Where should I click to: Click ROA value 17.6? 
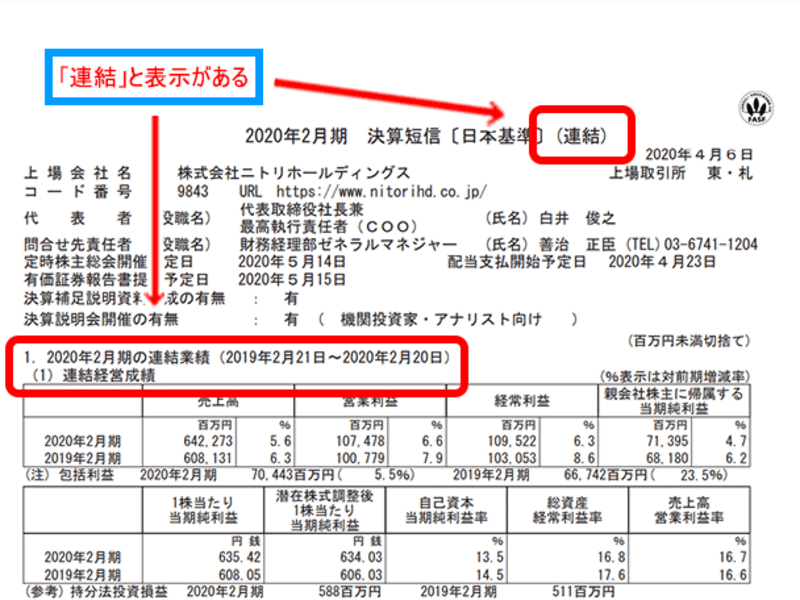(611, 575)
